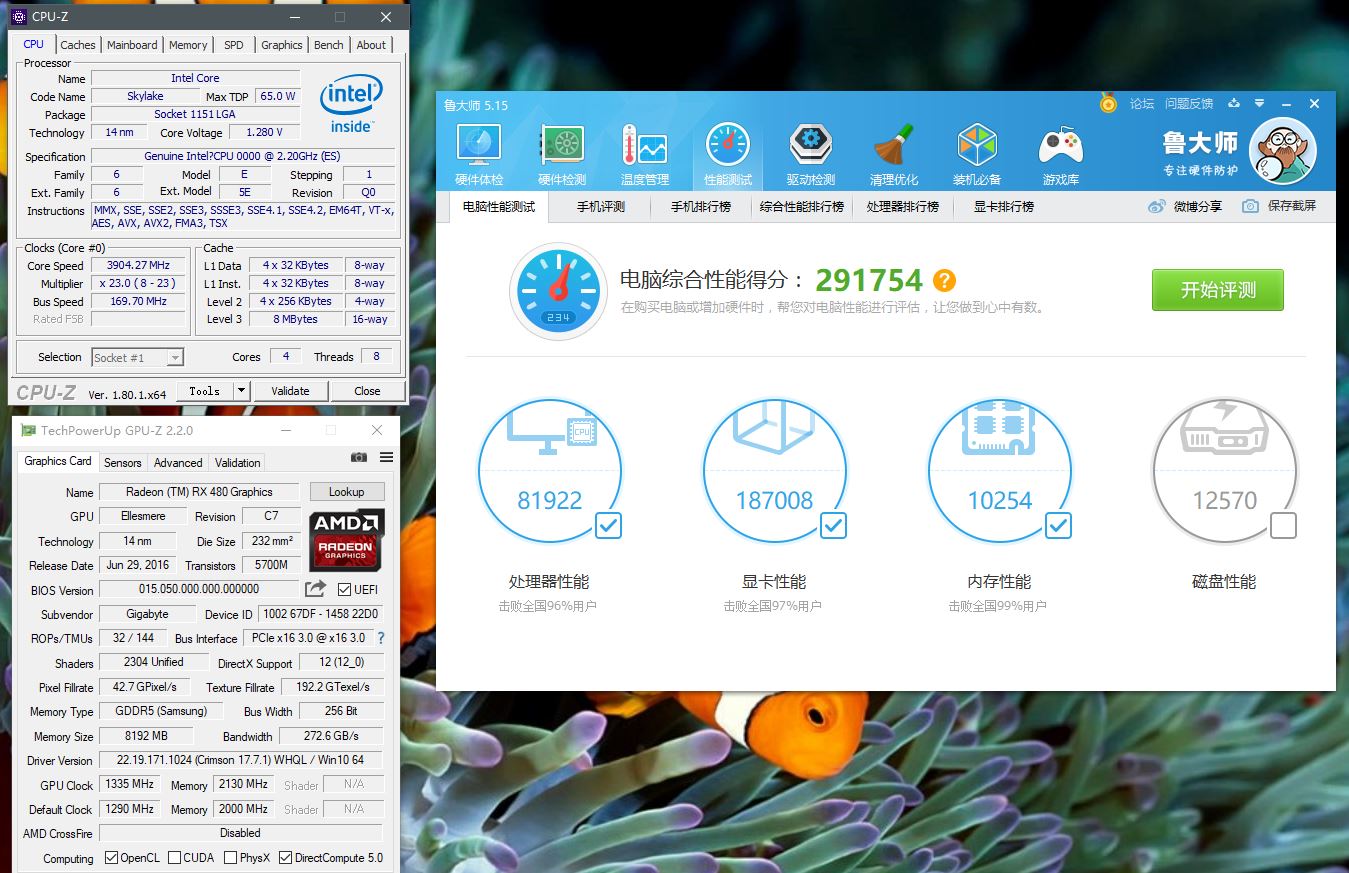Viewport: 1349px width, 873px height.
Task: Open the GPU-Z hamburger menu
Action: click(386, 457)
